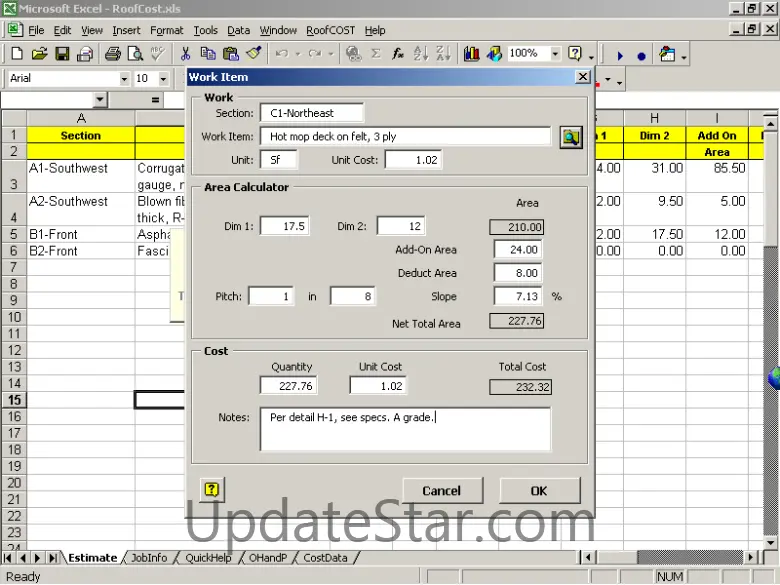The height and width of the screenshot is (585, 780).
Task: Select the A1-Southwest cell
Action: click(x=81, y=176)
